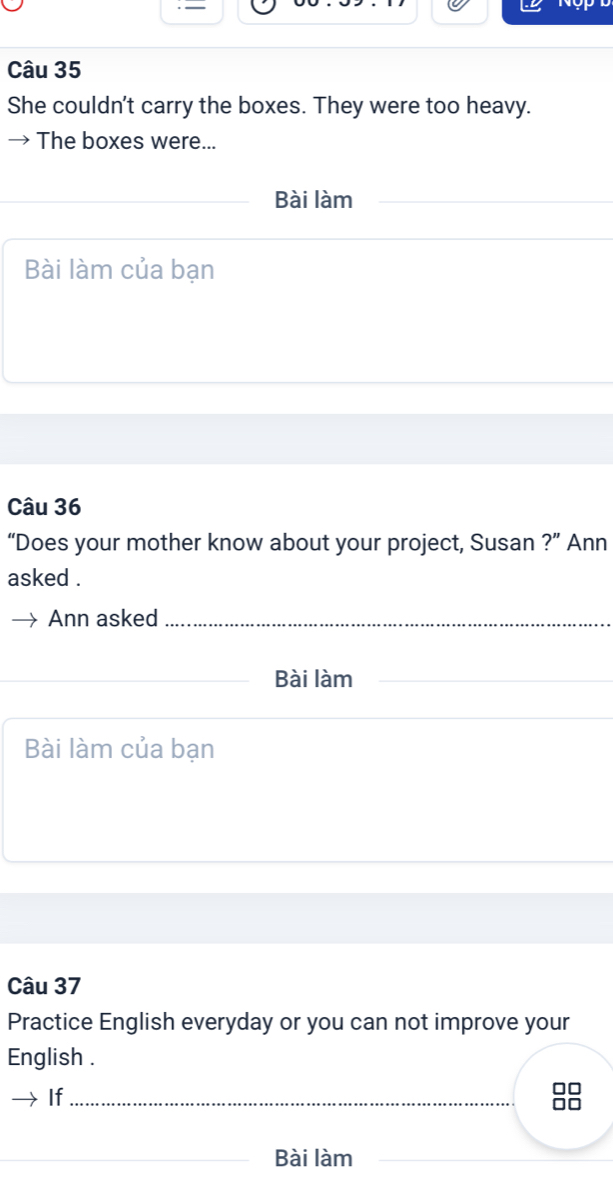This screenshot has width=613, height=1188.
Task: Click the Bài làm label under Câu 36
Action: coord(314,679)
